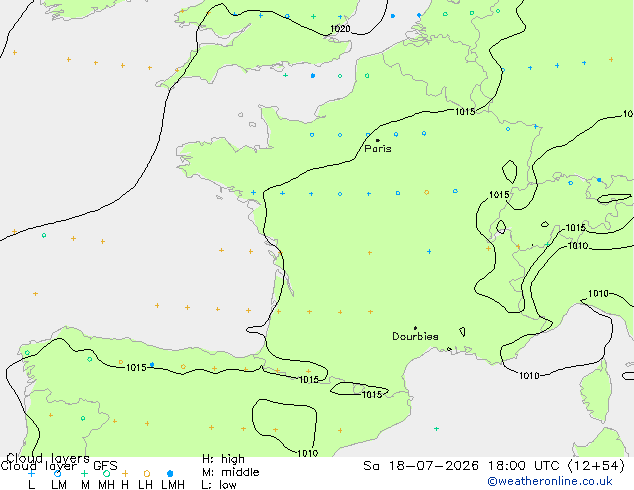
Task: Click the 18:00 UTC (12+54) time text
Action: point(556,466)
